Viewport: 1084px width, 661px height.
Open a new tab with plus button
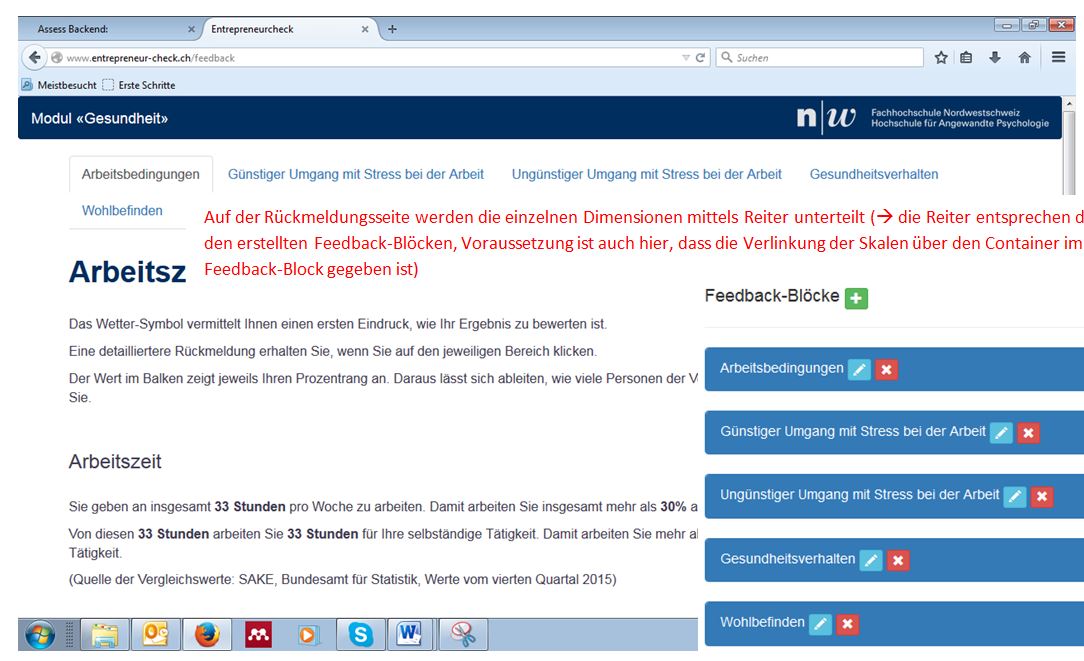(x=392, y=29)
